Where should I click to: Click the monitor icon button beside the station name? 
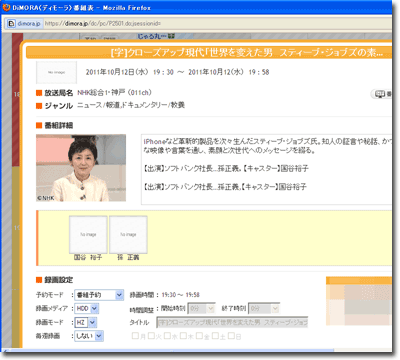(x=382, y=94)
